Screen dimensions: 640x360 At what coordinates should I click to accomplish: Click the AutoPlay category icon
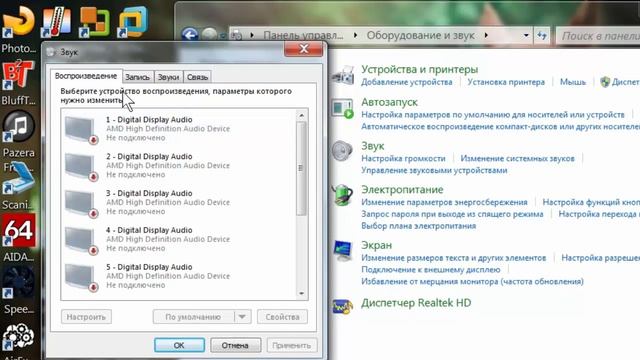click(x=343, y=109)
